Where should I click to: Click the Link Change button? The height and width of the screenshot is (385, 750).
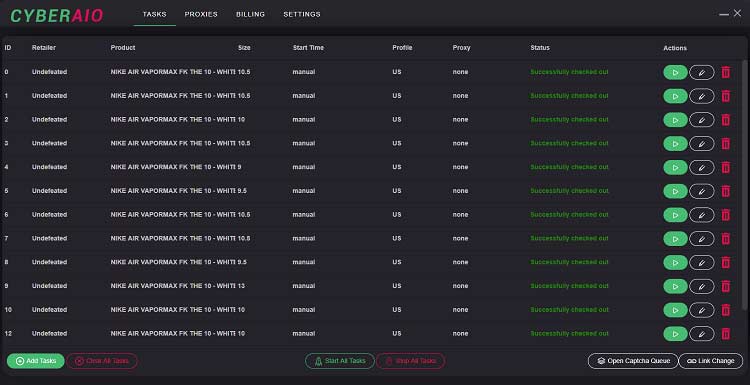711,361
